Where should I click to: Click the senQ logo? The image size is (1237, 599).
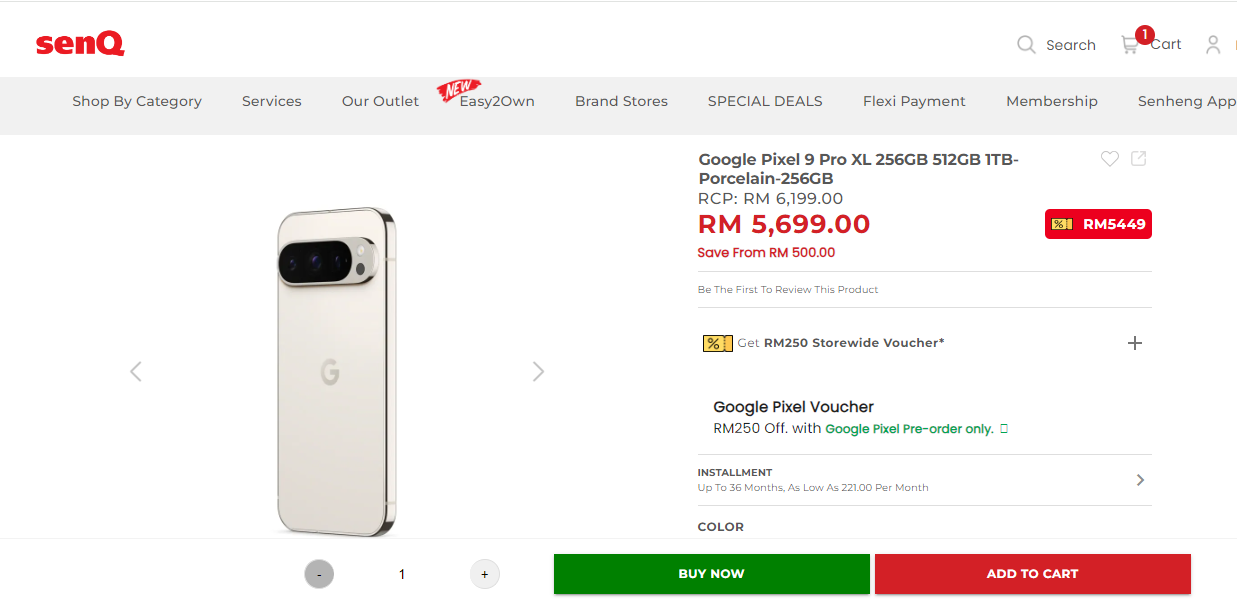click(80, 44)
